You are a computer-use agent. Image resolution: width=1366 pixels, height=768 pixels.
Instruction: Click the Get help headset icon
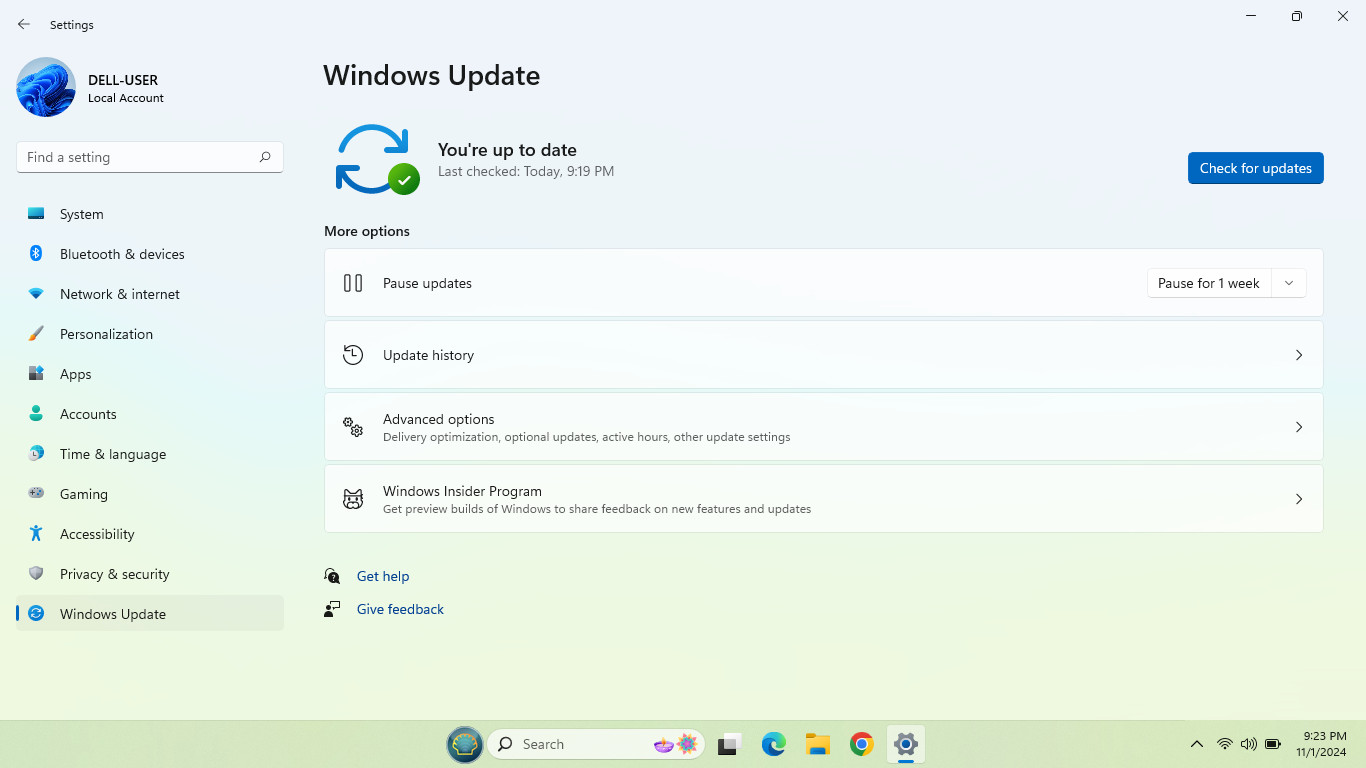pyautogui.click(x=332, y=576)
